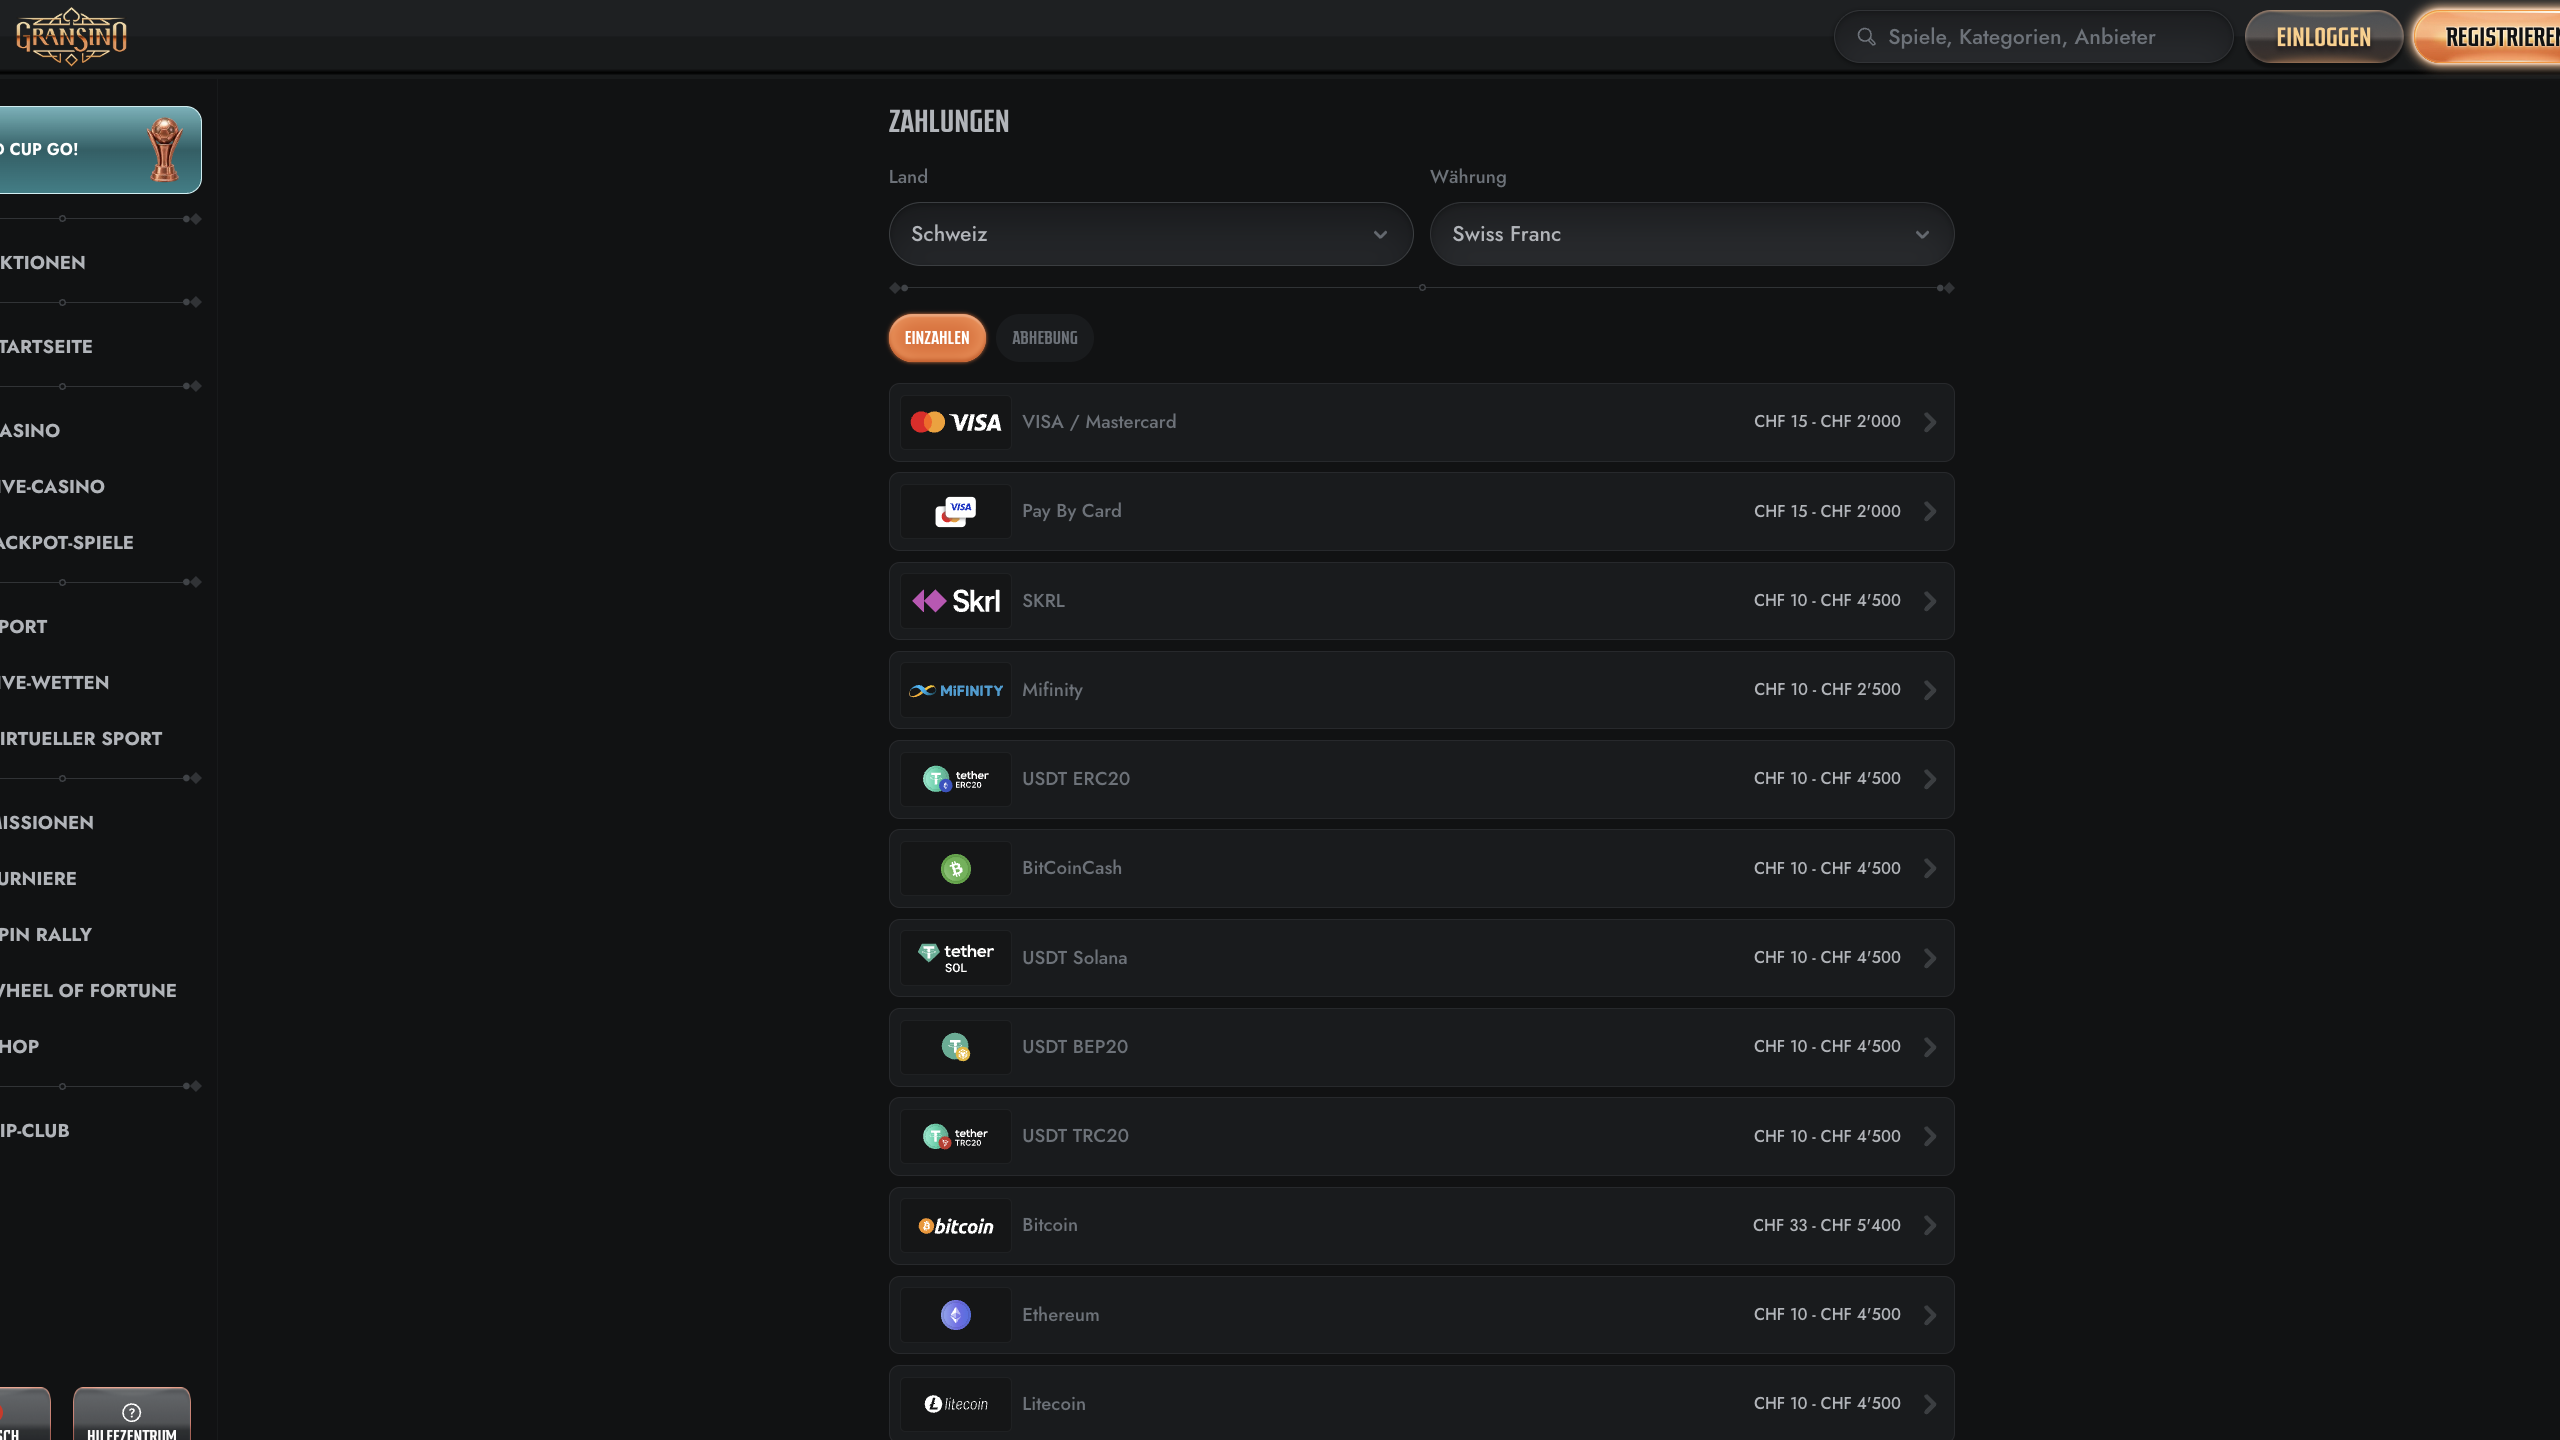Open the Live-Wetten sidebar item

tap(54, 683)
